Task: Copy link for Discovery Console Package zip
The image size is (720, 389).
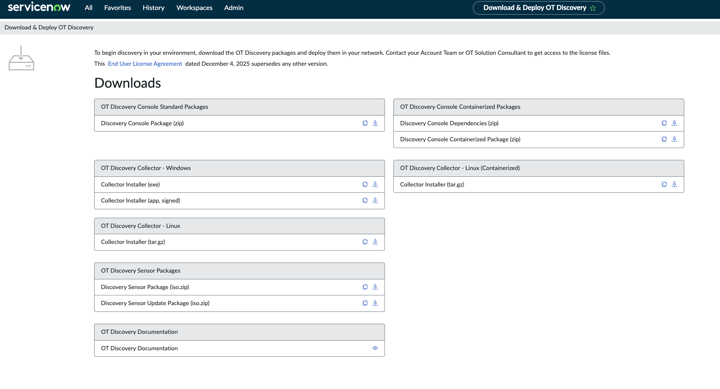Action: pos(365,123)
